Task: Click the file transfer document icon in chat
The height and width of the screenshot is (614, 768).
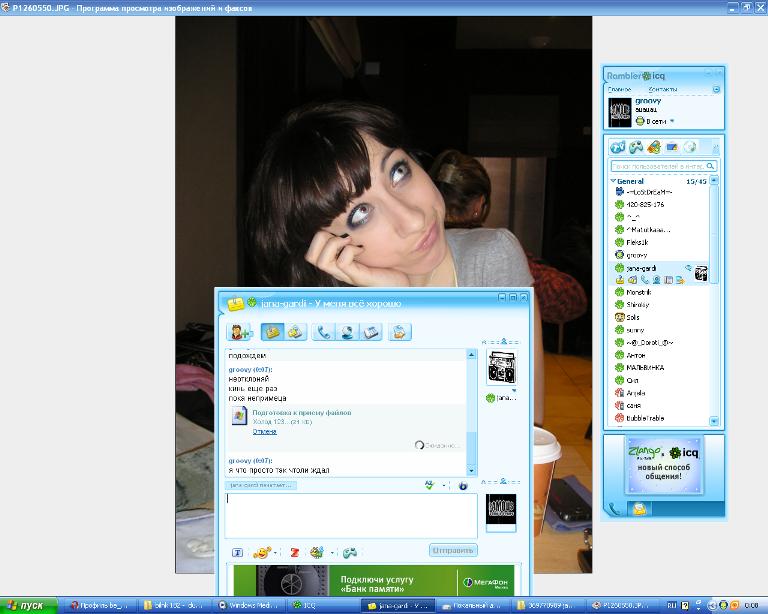Action: point(239,416)
